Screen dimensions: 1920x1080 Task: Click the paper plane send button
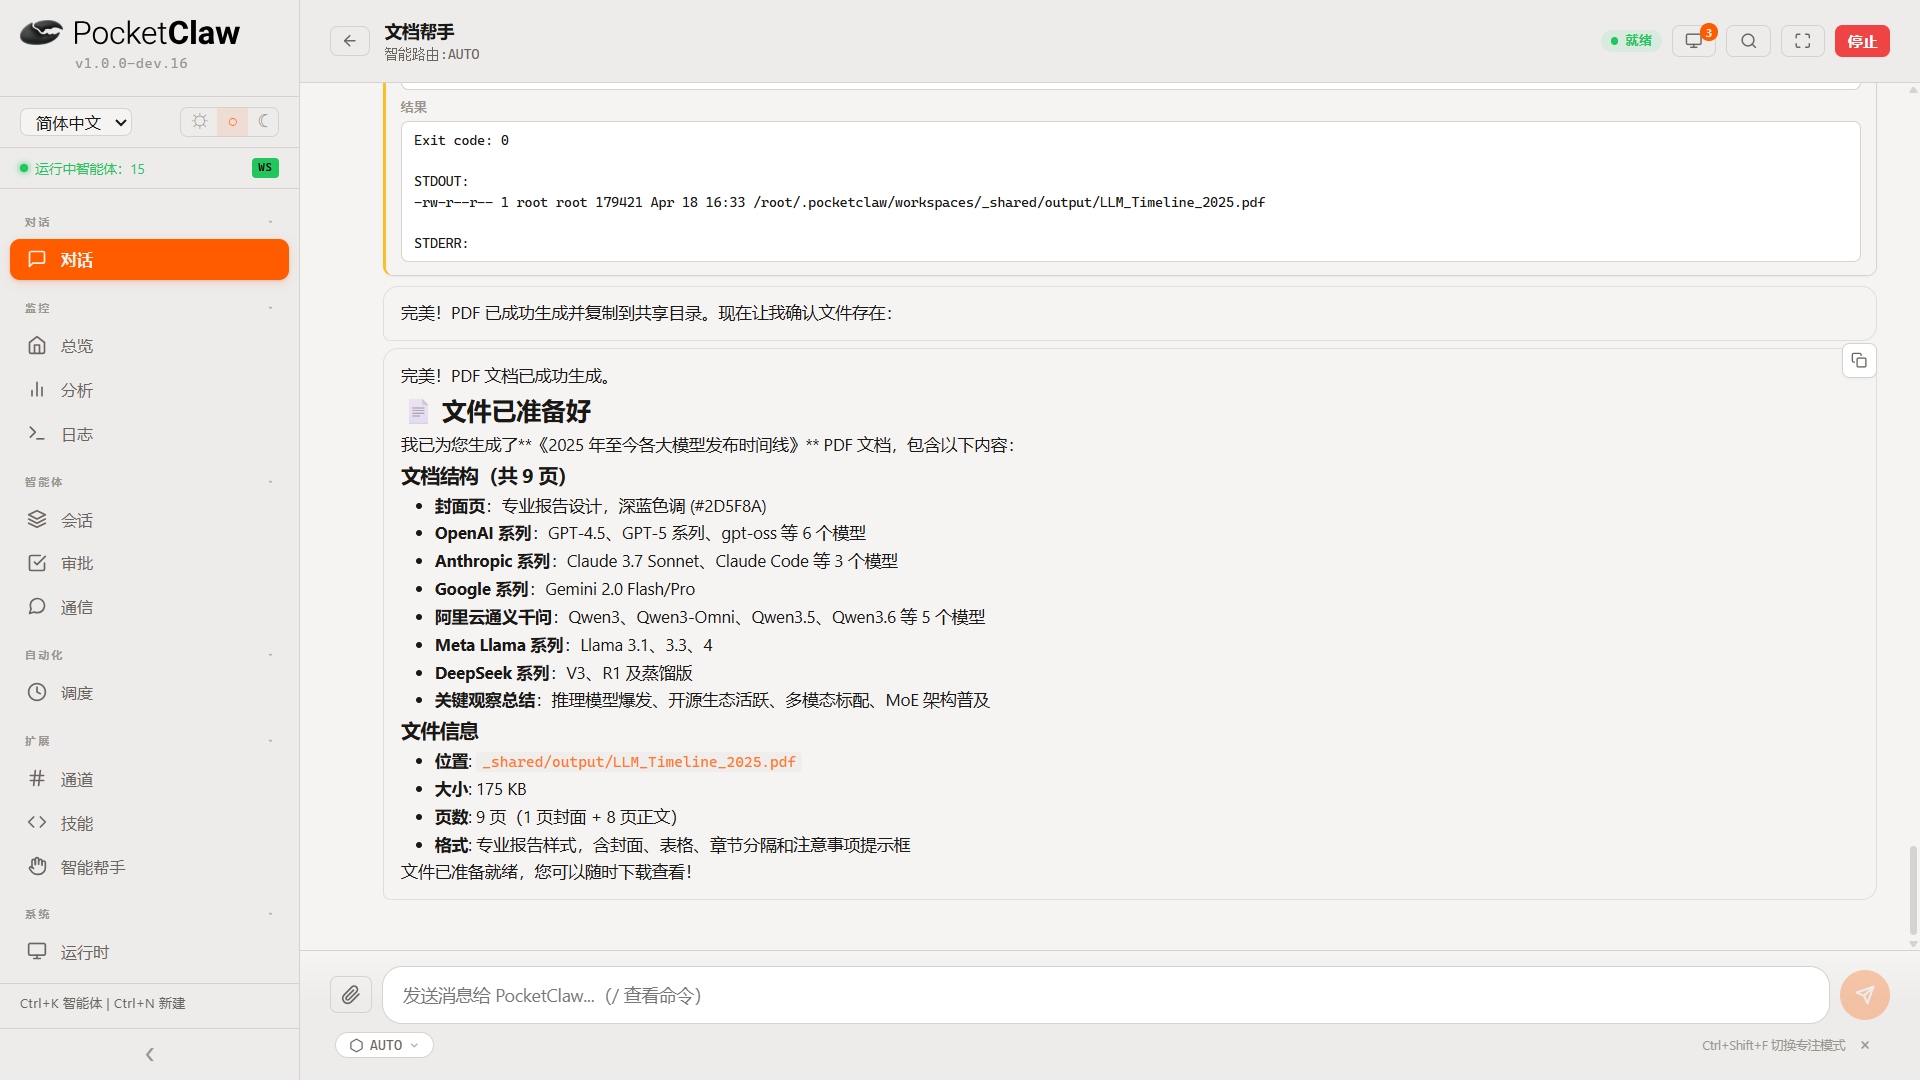tap(1865, 995)
